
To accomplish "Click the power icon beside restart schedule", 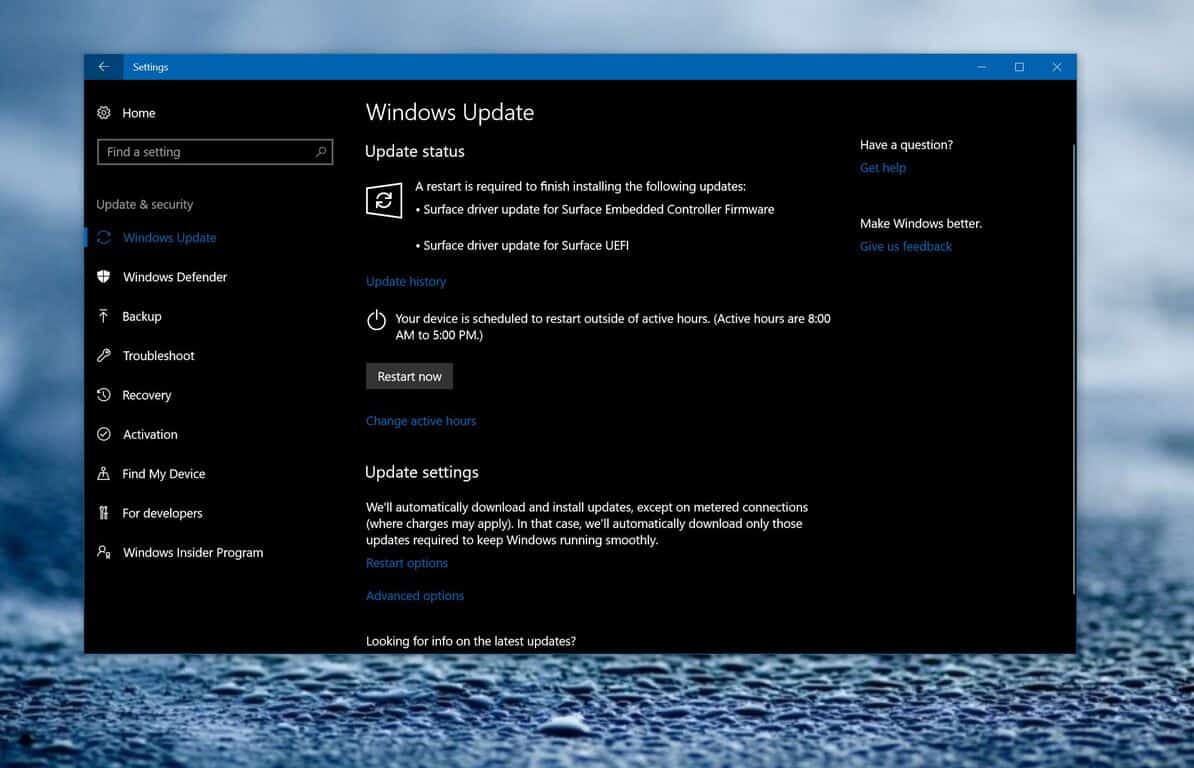I will coord(376,320).
